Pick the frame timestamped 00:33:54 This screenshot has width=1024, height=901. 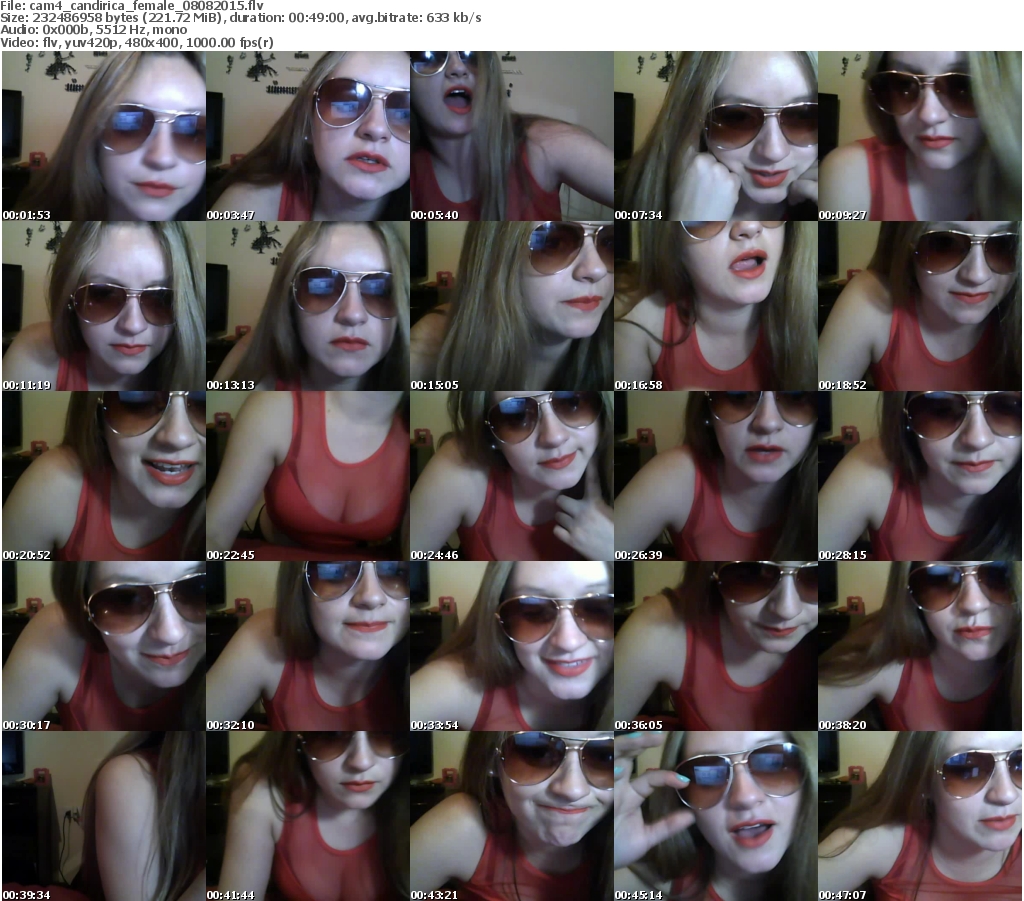pyautogui.click(x=511, y=646)
